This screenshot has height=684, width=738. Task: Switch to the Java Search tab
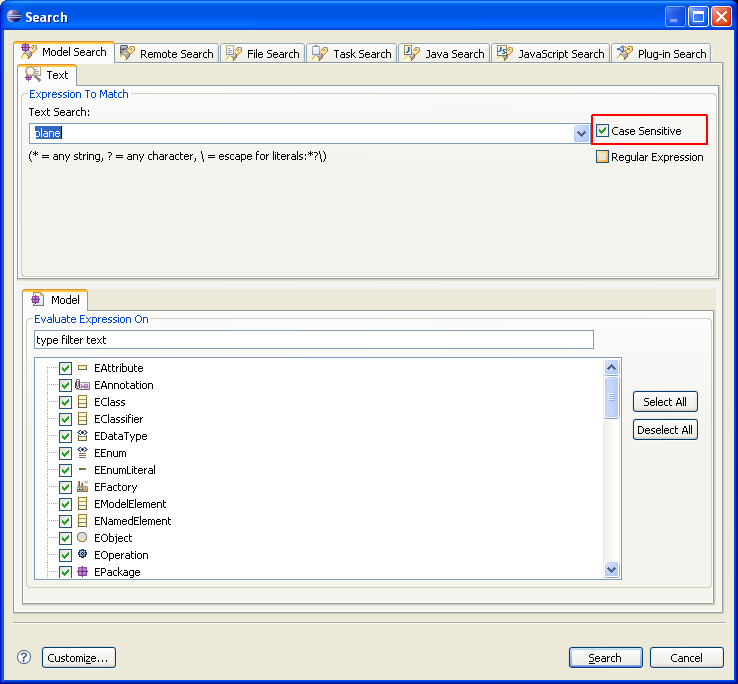point(444,54)
